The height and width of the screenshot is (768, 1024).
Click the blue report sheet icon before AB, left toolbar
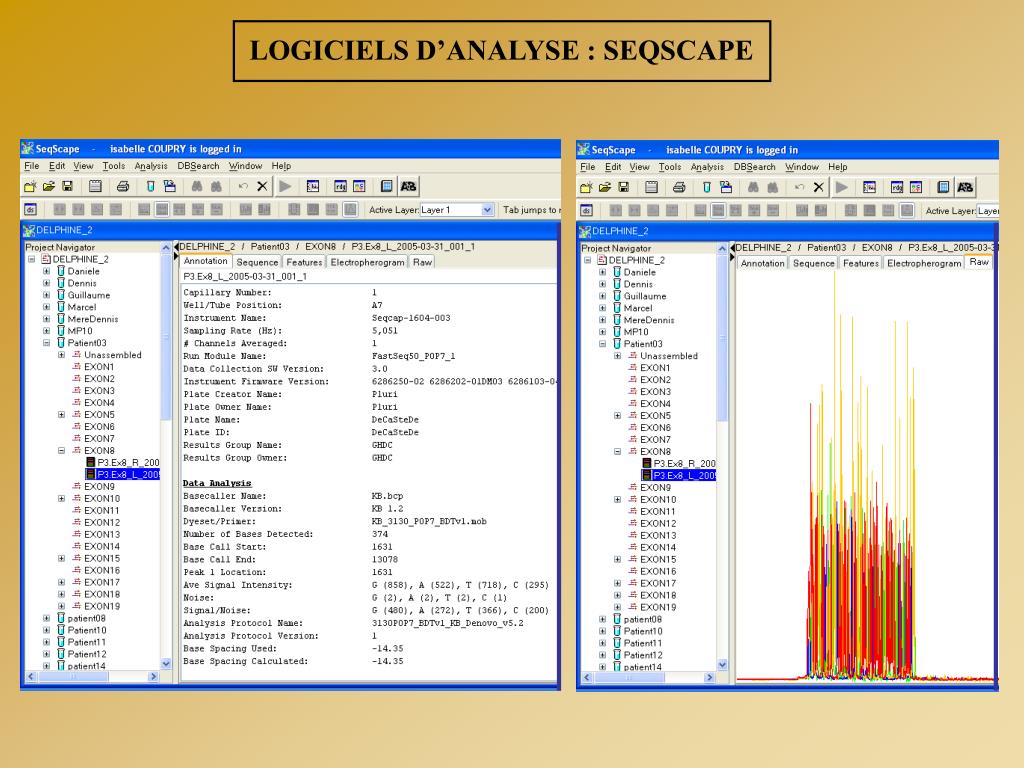click(x=387, y=187)
